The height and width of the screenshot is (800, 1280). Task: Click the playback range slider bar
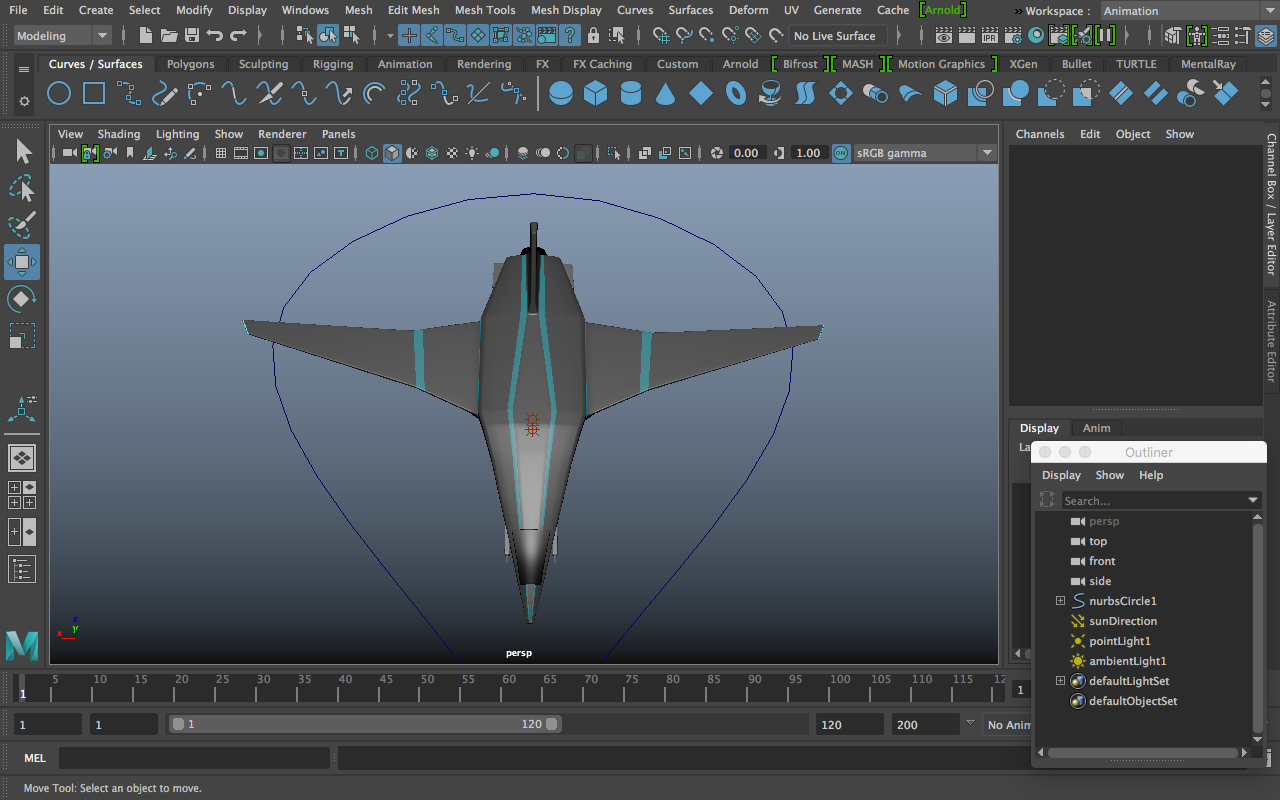[365, 724]
